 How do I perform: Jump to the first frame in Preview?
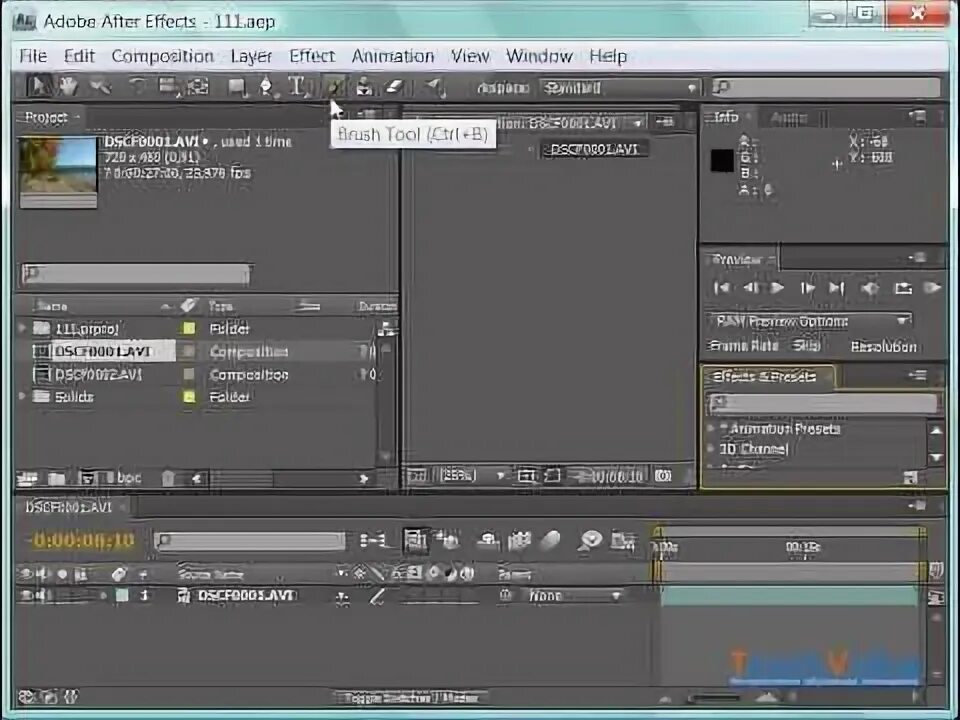pyautogui.click(x=722, y=288)
